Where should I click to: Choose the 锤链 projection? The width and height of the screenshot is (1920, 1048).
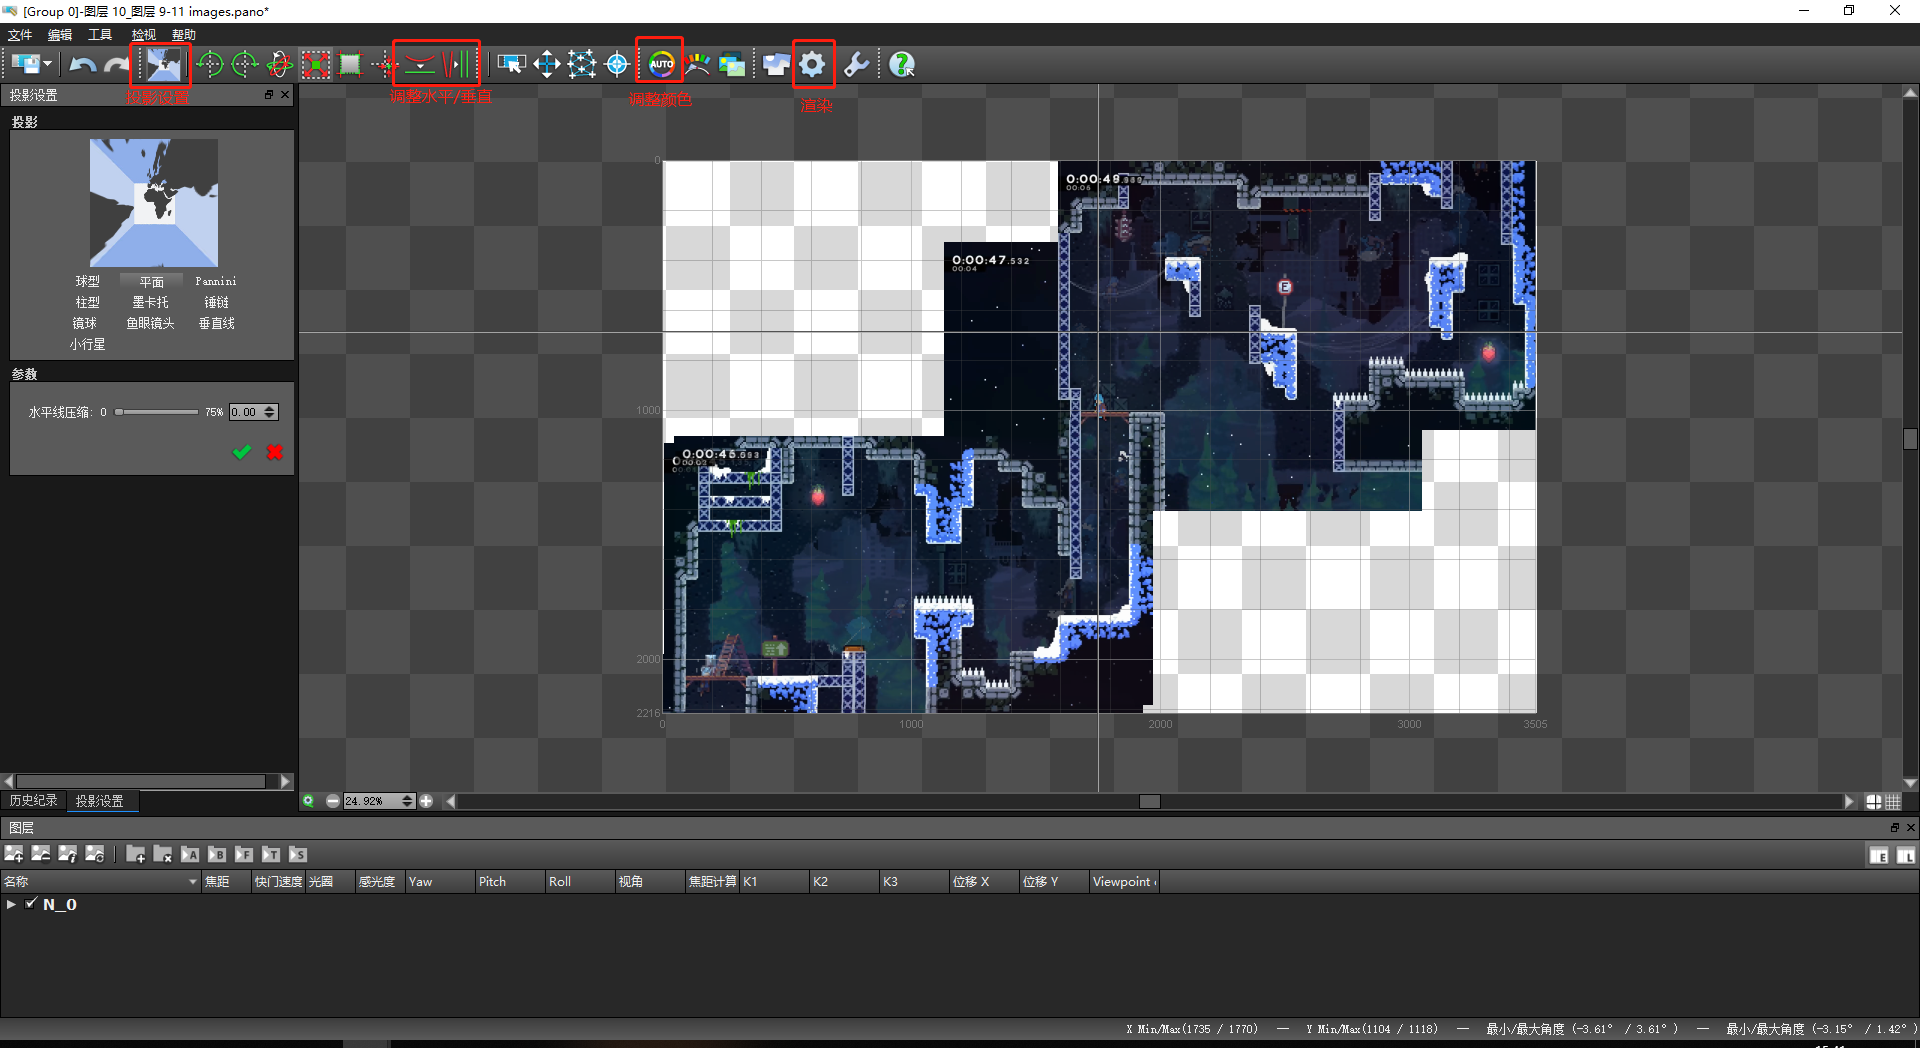(x=216, y=303)
